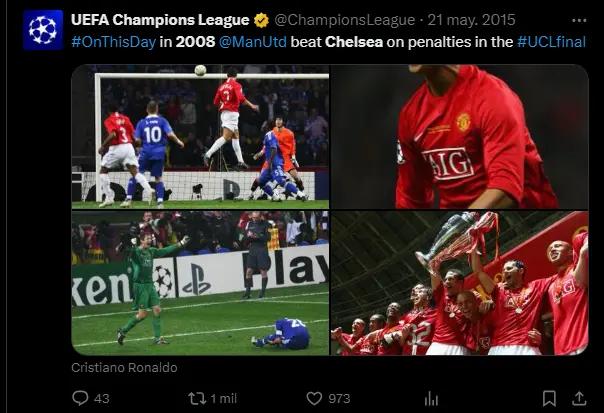Open the tweet date 21 may. 2015
This screenshot has height=413, width=604.
click(474, 20)
